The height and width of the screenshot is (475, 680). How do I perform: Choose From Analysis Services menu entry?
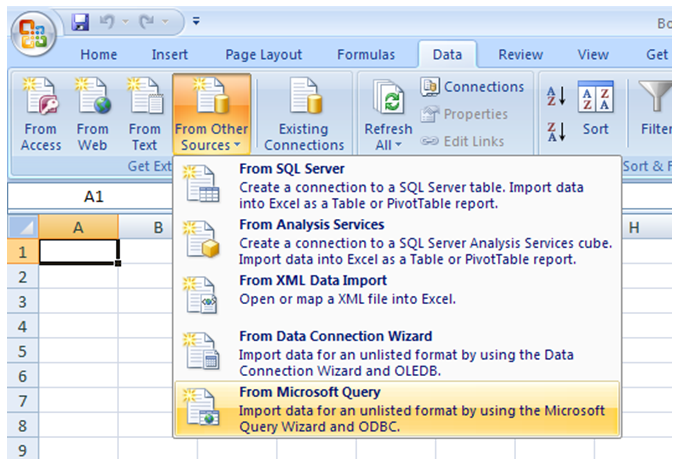click(x=397, y=242)
